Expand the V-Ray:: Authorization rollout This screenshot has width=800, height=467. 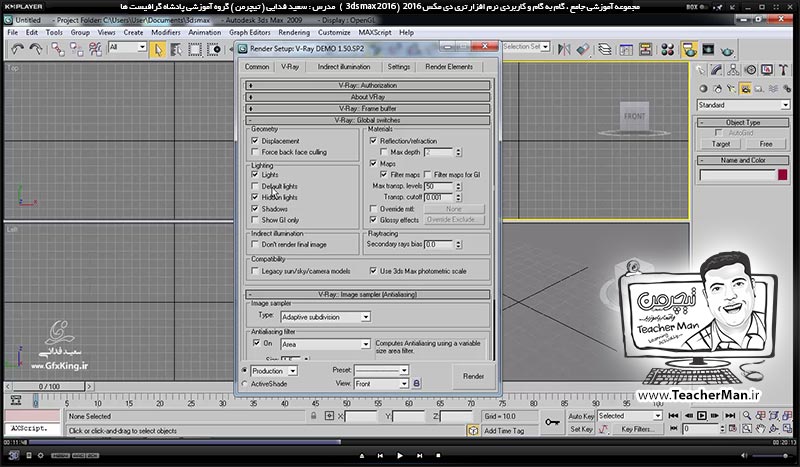click(x=368, y=85)
